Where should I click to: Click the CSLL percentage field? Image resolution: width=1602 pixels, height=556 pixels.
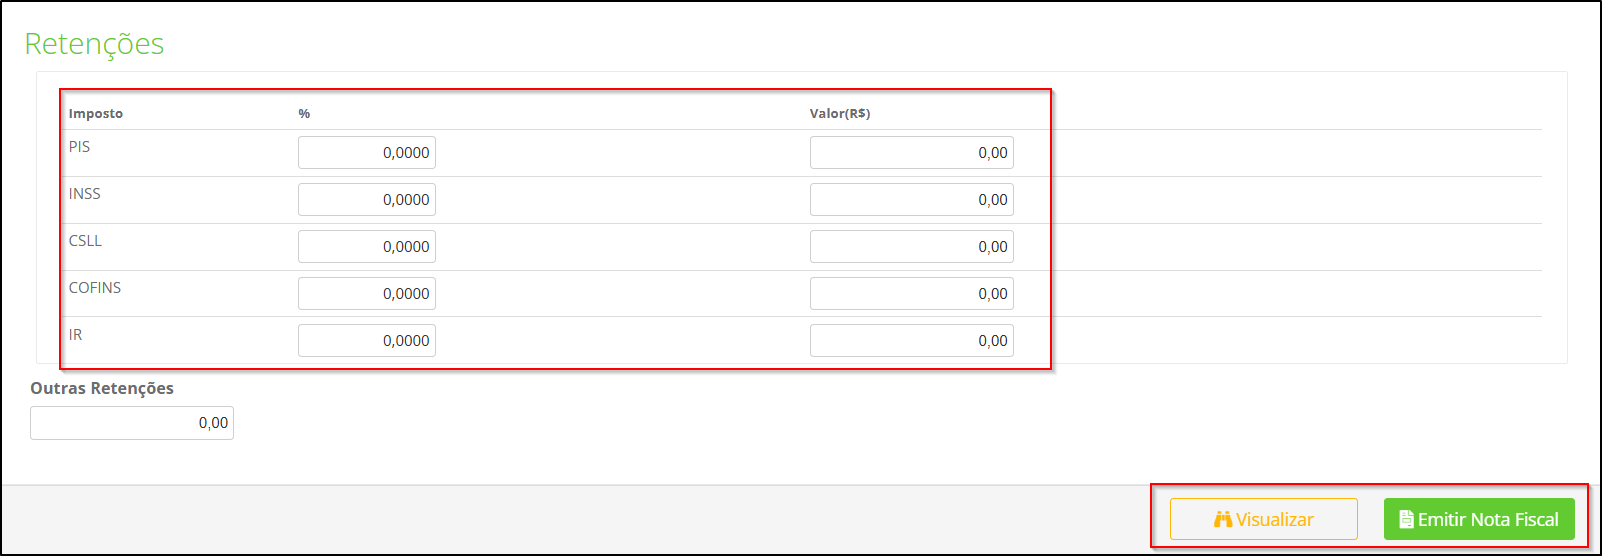click(367, 247)
